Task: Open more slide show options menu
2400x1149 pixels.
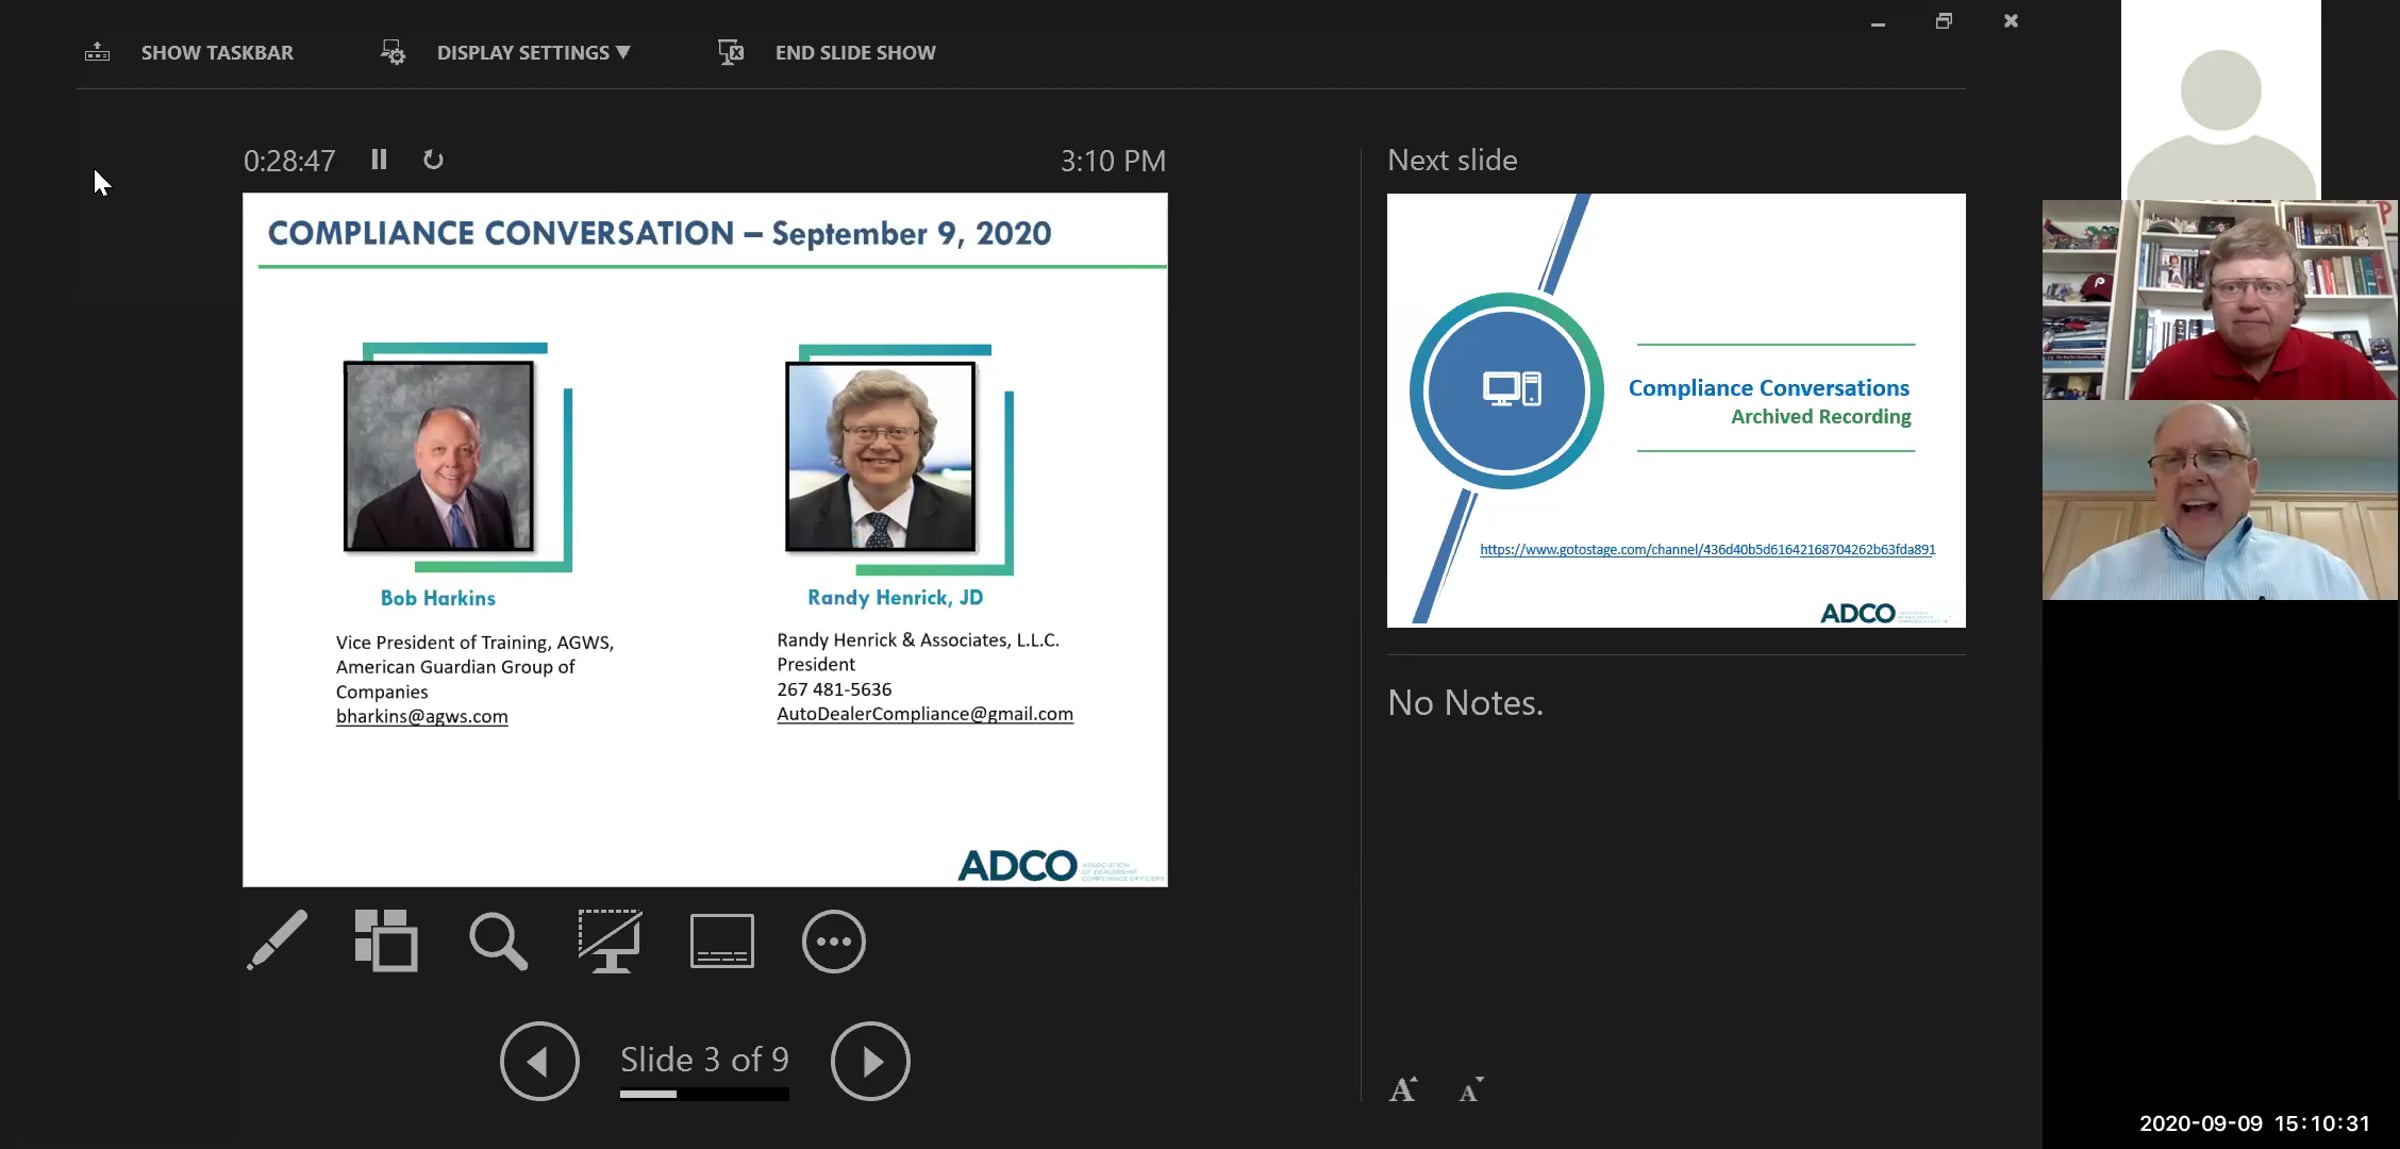Action: pos(834,941)
